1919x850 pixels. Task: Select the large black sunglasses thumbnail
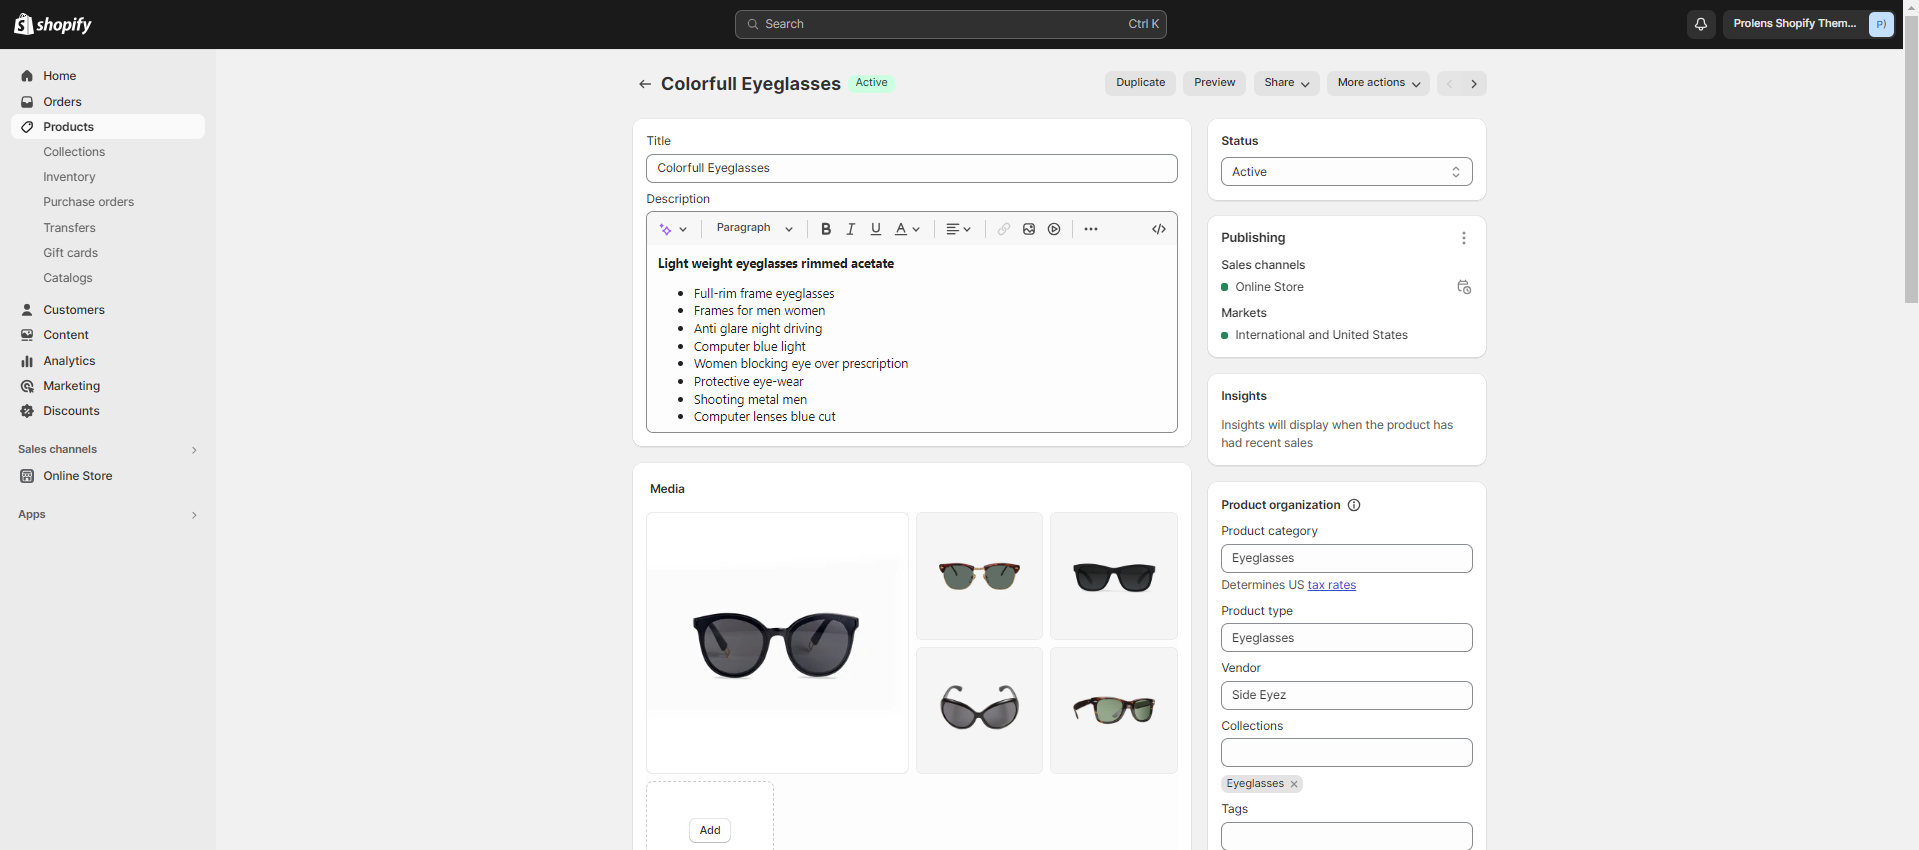tap(777, 643)
